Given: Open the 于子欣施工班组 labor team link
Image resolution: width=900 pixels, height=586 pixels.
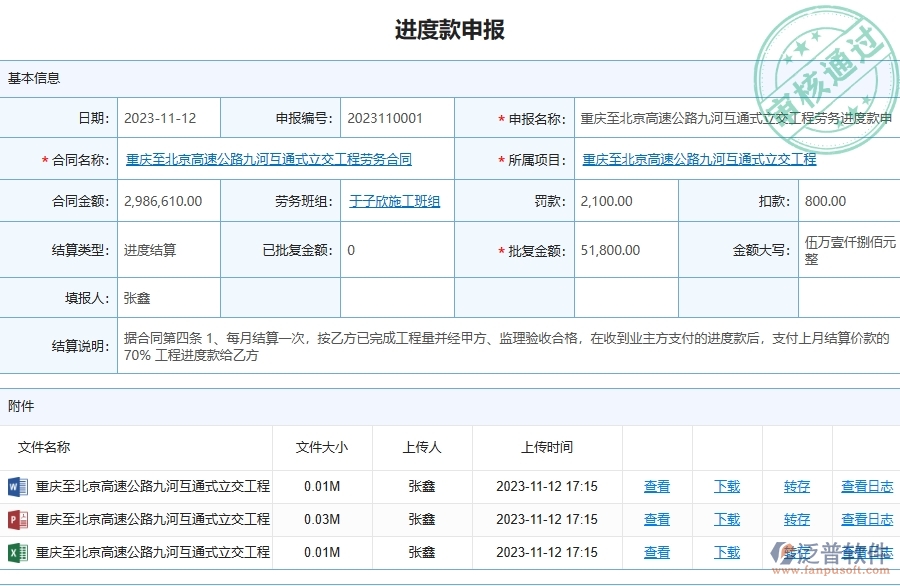Looking at the screenshot, I should (394, 200).
